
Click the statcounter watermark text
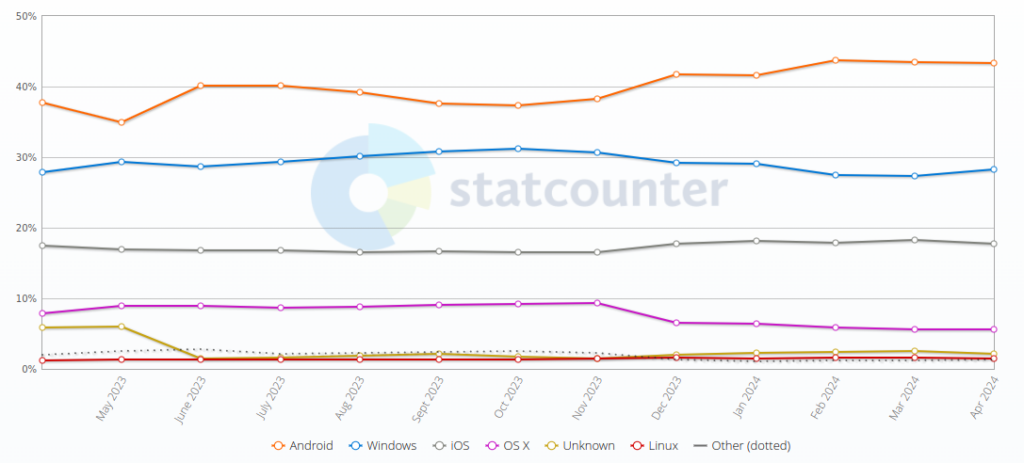[x=587, y=190]
